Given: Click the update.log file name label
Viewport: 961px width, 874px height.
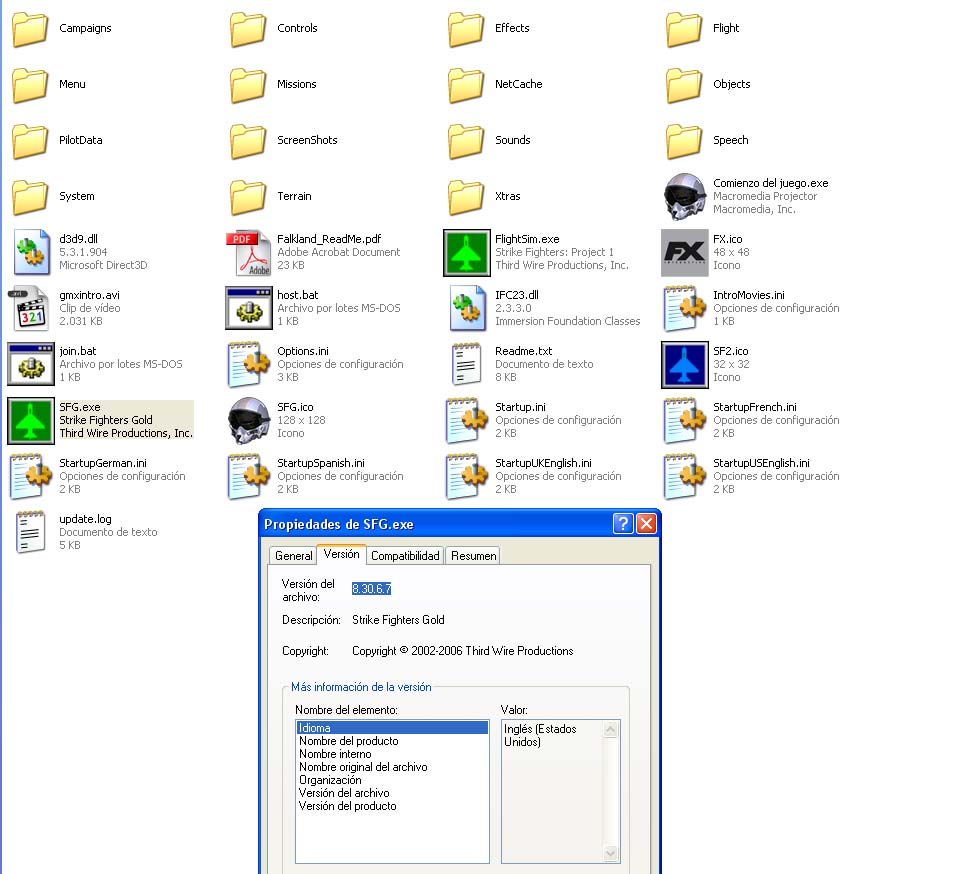Looking at the screenshot, I should [85, 519].
